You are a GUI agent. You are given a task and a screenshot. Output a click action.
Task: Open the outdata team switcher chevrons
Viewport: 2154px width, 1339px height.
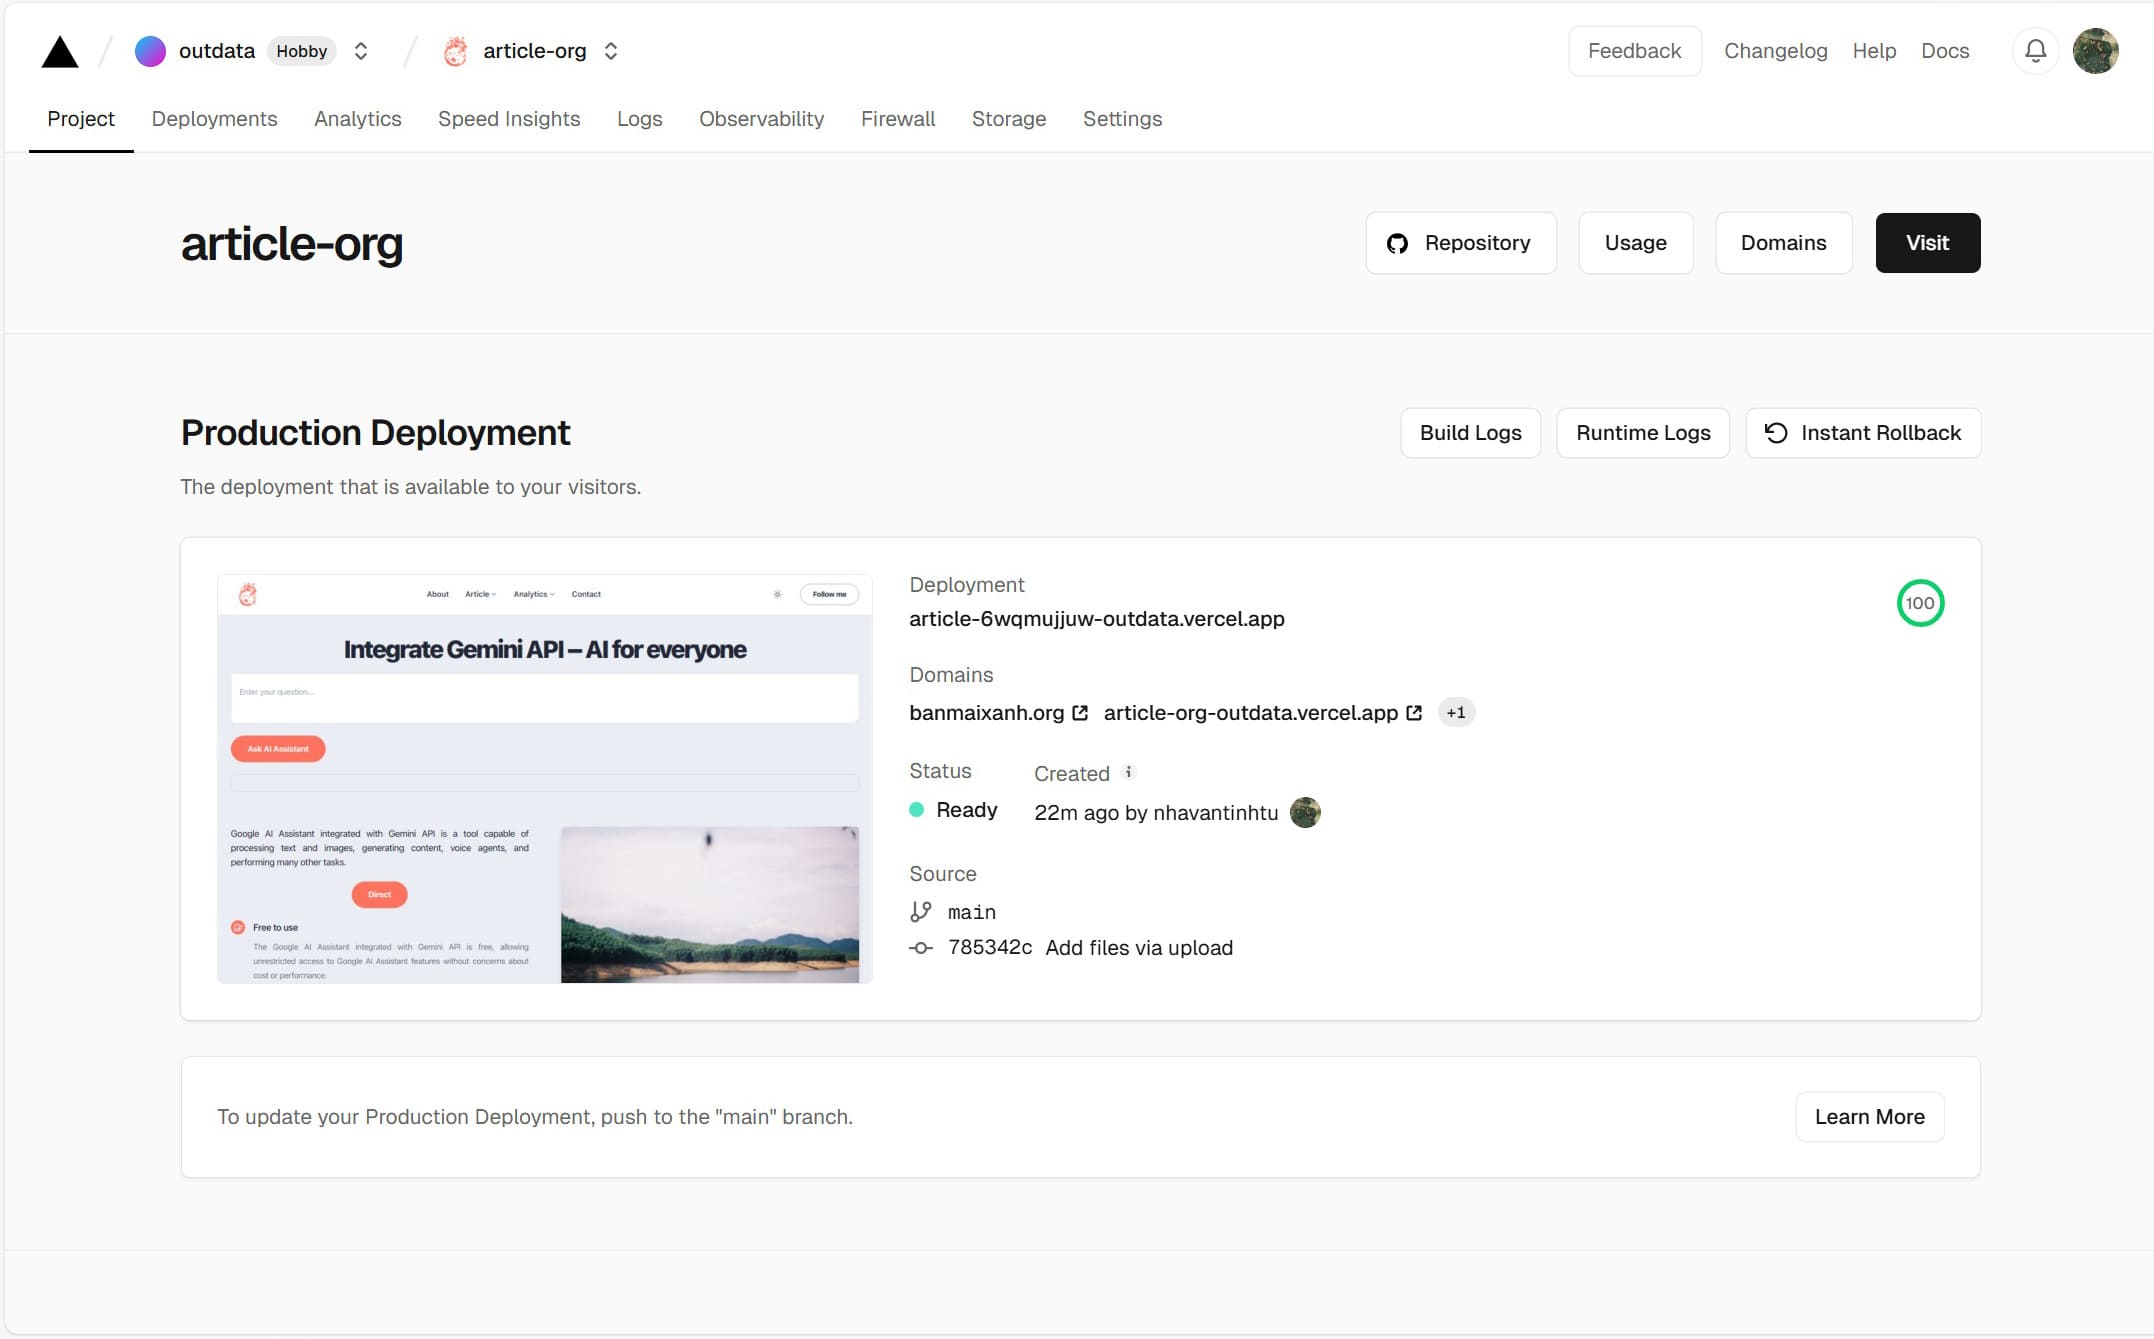[361, 51]
